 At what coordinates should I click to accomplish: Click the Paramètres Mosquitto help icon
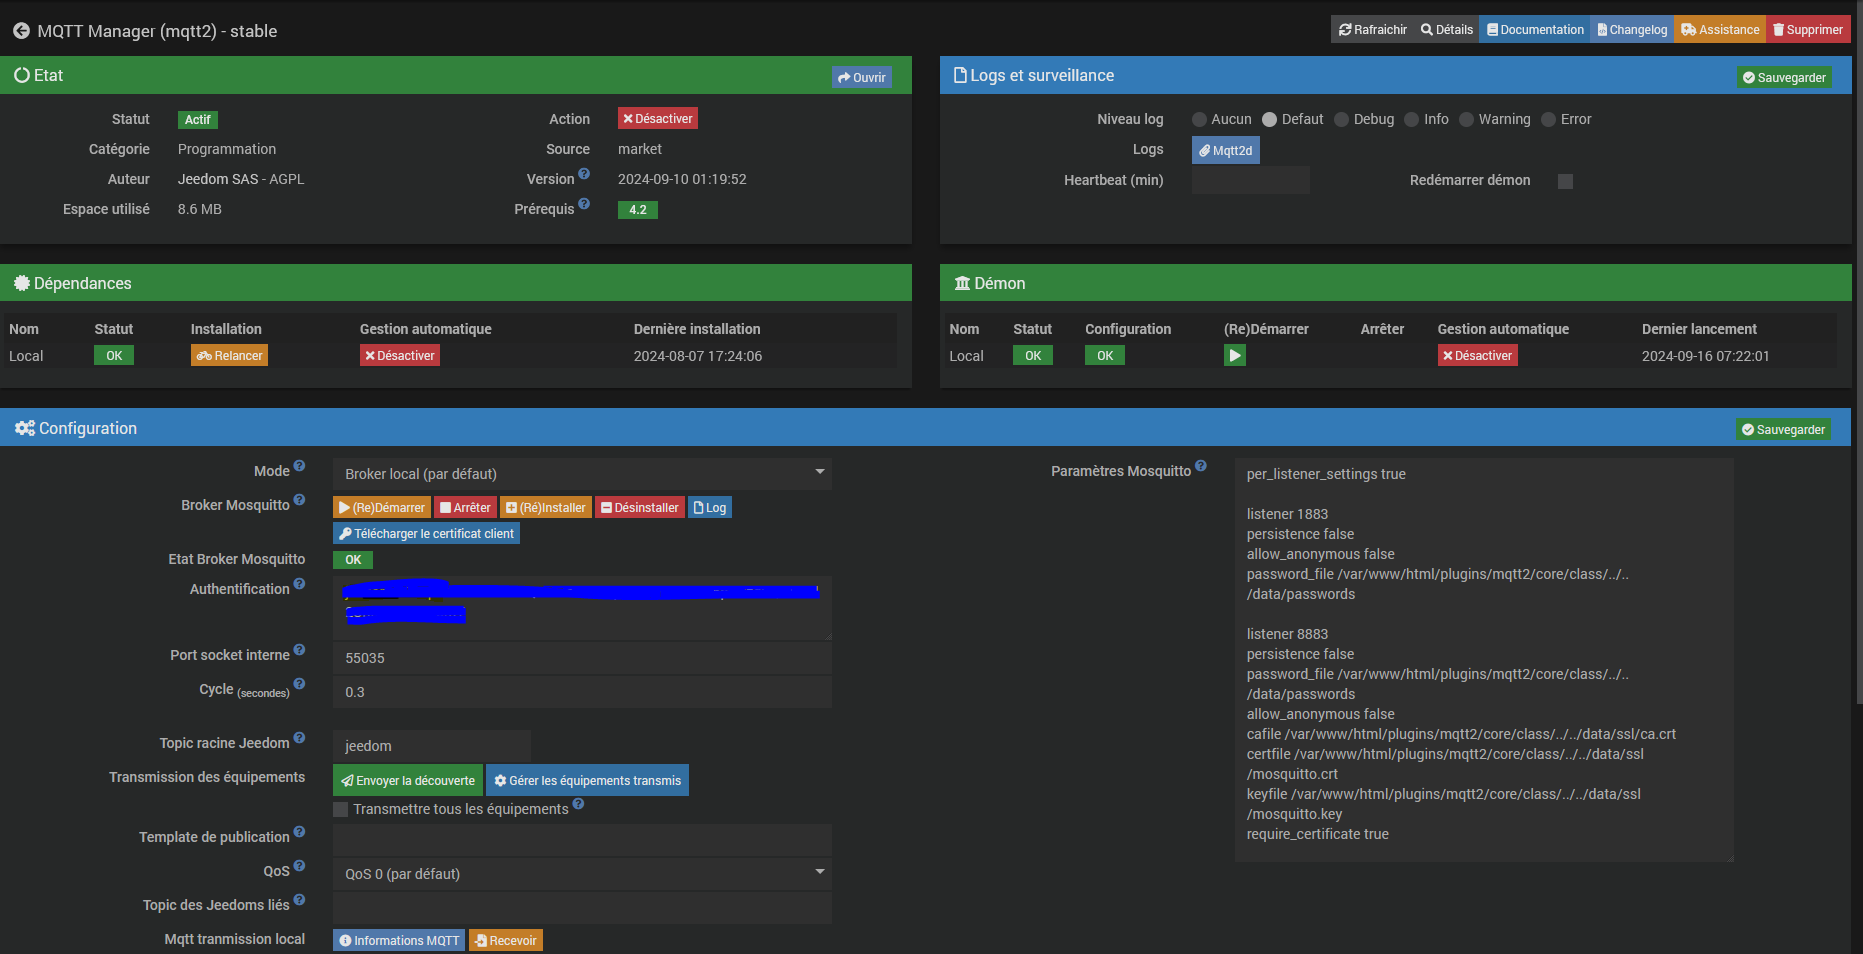coord(1201,466)
